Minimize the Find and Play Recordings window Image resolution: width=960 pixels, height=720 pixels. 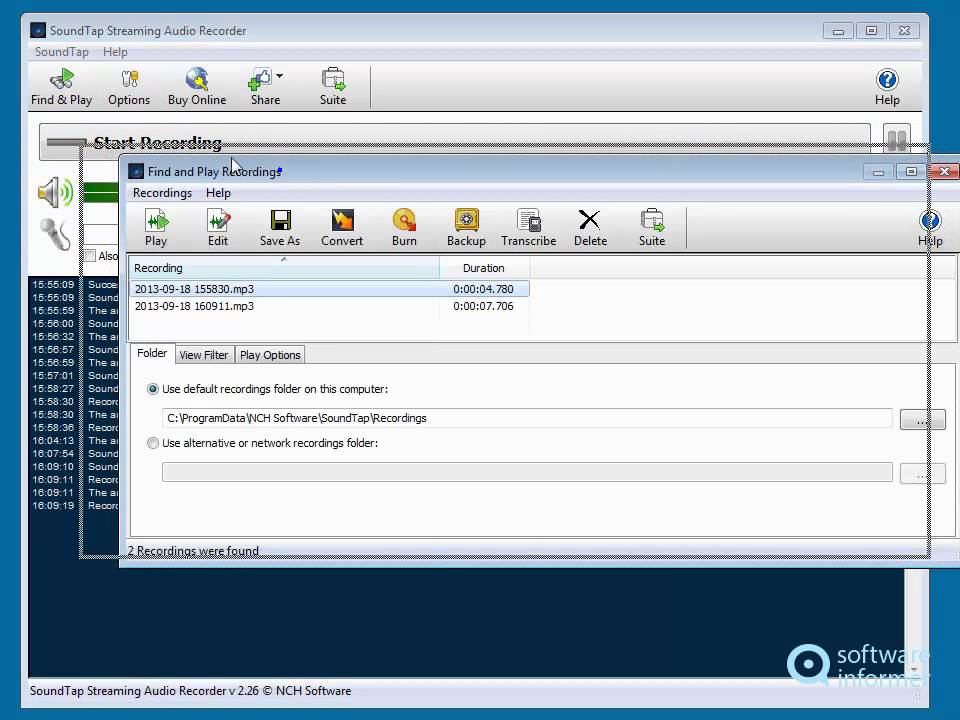pyautogui.click(x=878, y=172)
